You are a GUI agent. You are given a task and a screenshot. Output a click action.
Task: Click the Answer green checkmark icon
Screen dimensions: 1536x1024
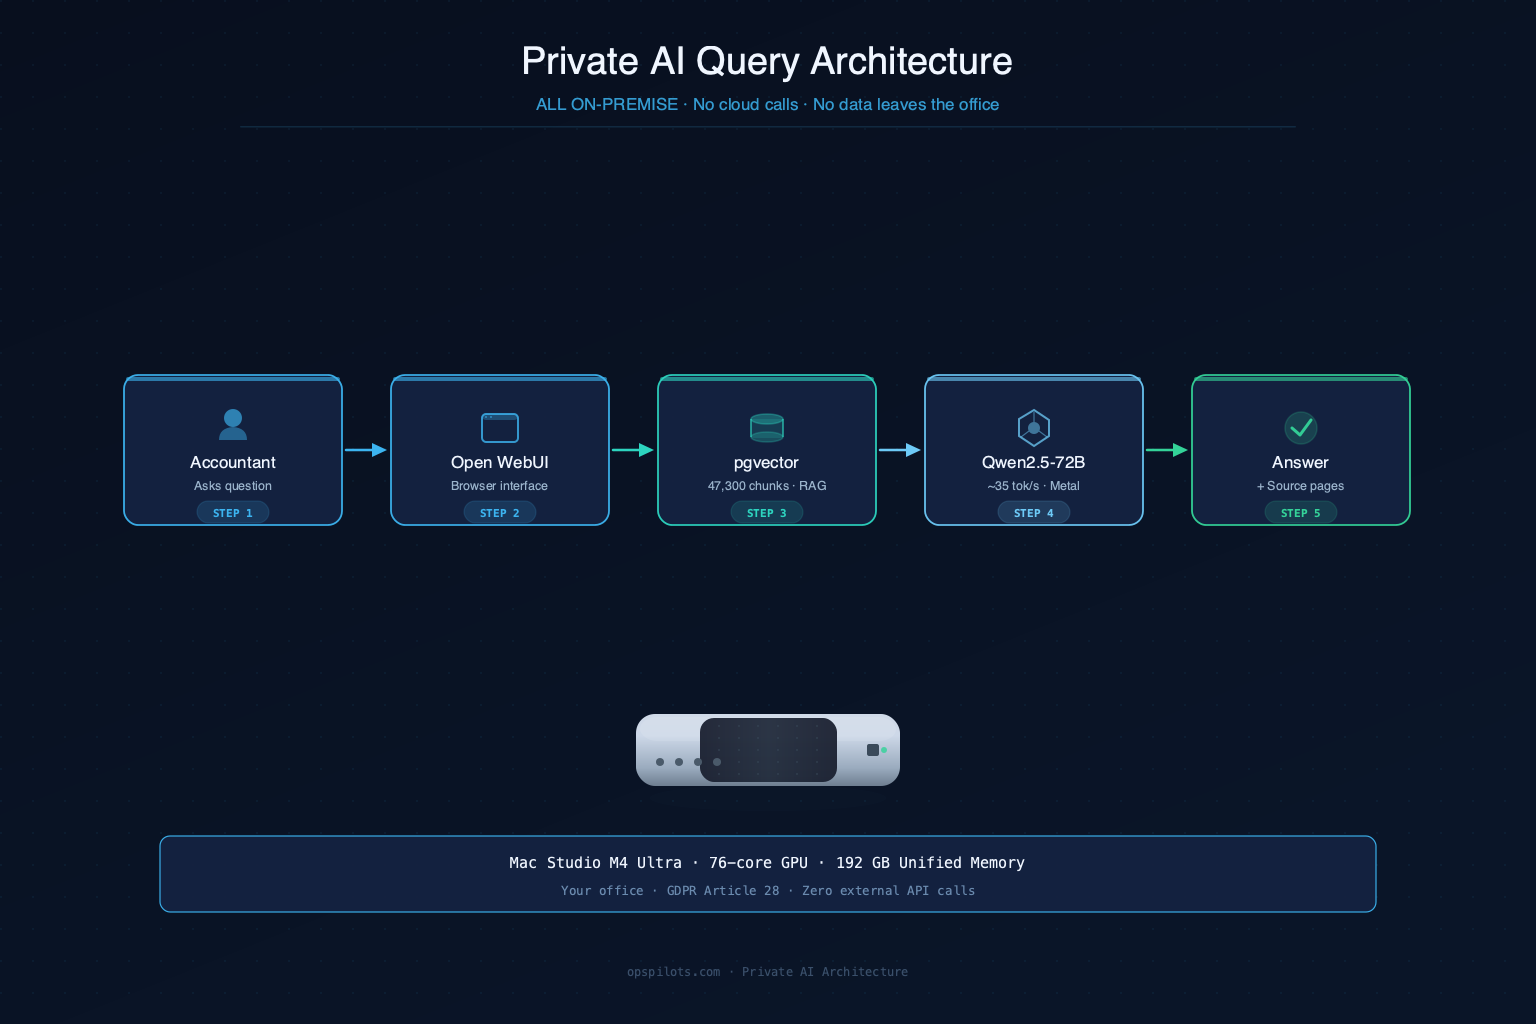1301,428
